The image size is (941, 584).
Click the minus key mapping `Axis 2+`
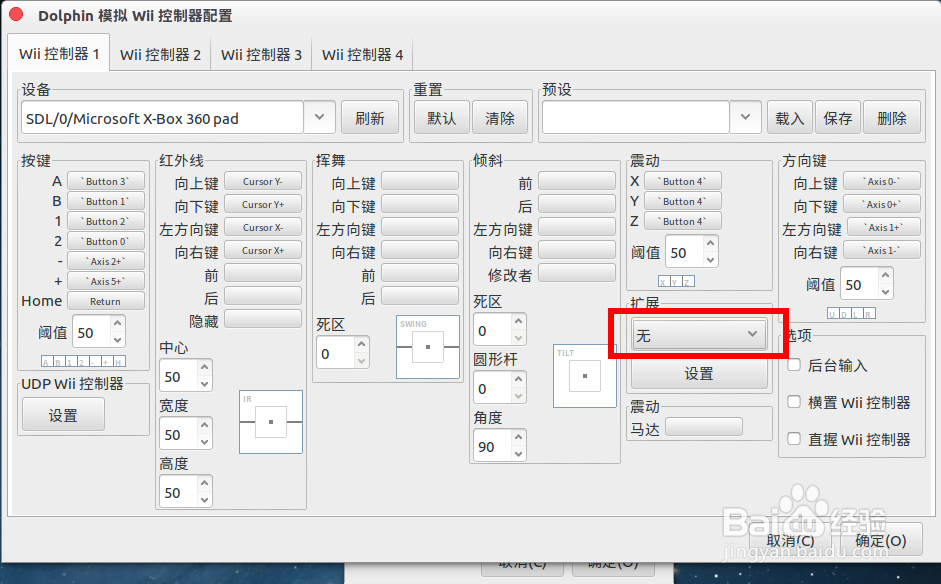(x=106, y=261)
